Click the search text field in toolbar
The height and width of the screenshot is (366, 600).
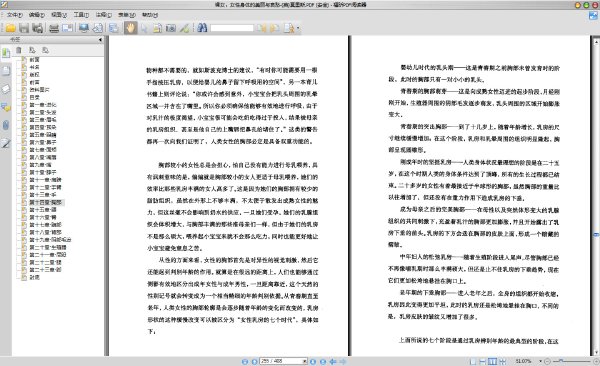tap(232, 28)
